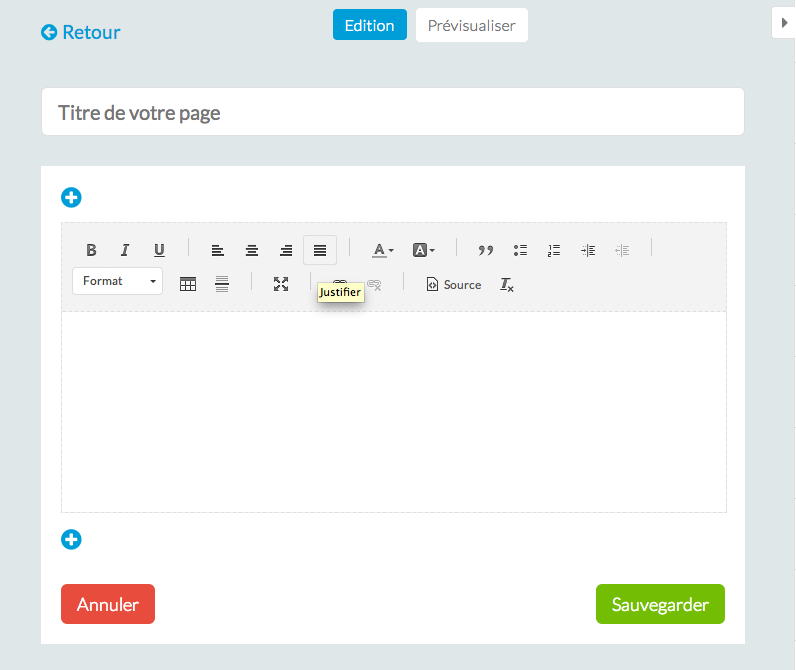Insert a block quote
The image size is (796, 670).
(x=486, y=250)
